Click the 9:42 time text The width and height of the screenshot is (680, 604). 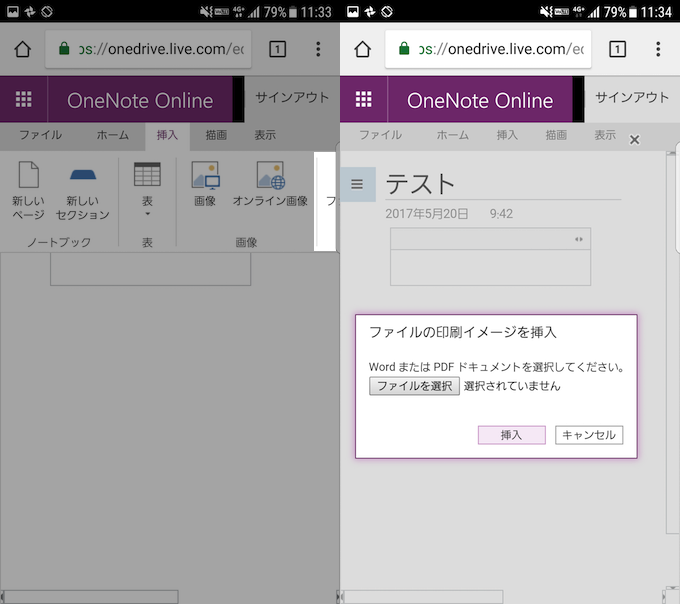[501, 214]
